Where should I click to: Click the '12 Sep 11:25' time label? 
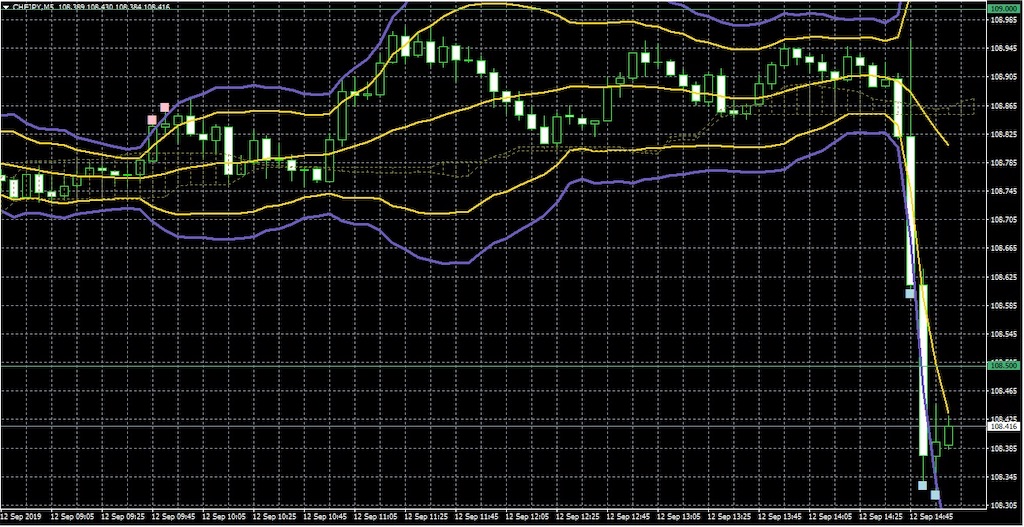pos(425,516)
